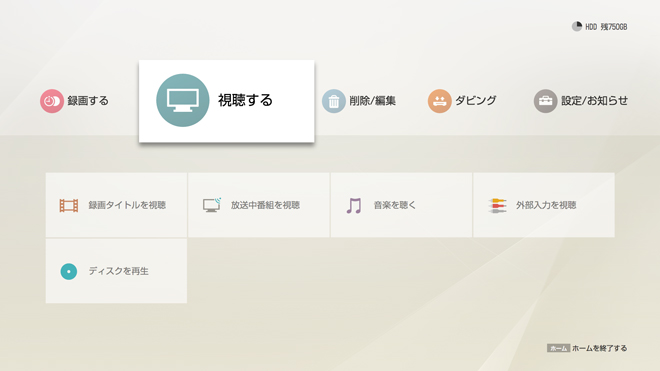
Task: Click the gray toolbox icon for 設定/お知らせ
Action: click(546, 101)
